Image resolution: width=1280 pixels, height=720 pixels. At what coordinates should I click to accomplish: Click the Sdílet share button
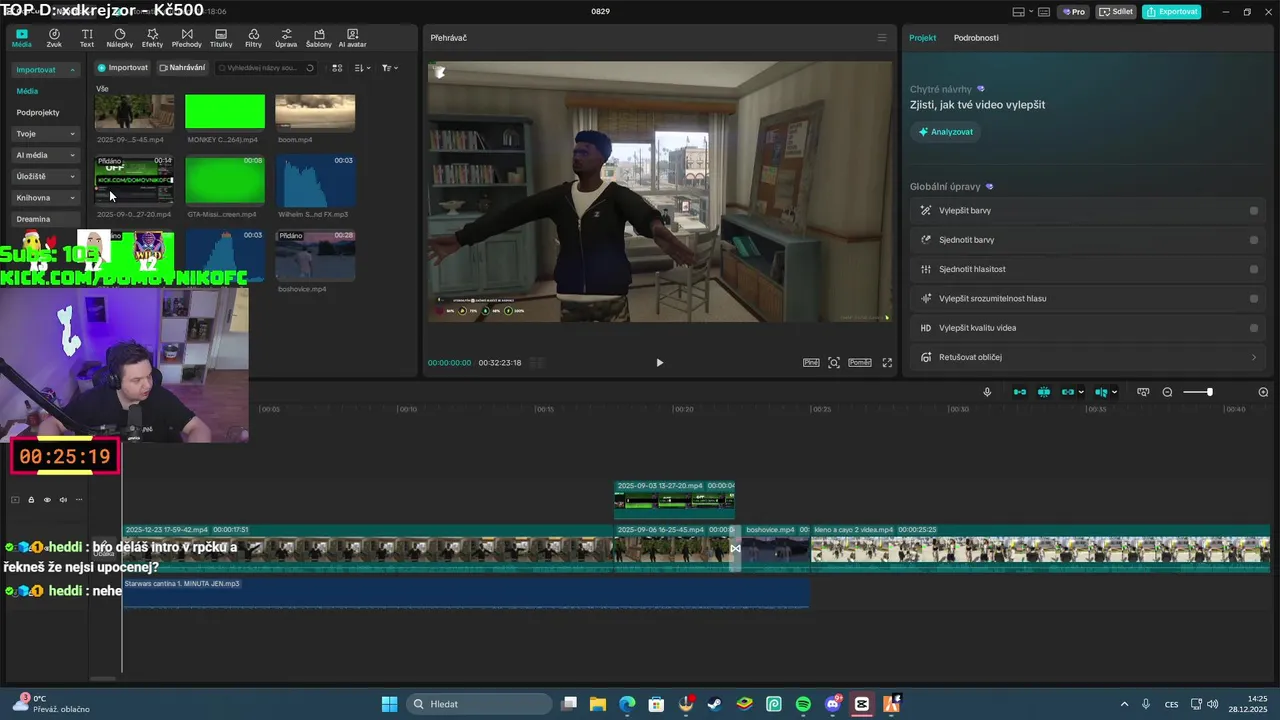point(1116,12)
